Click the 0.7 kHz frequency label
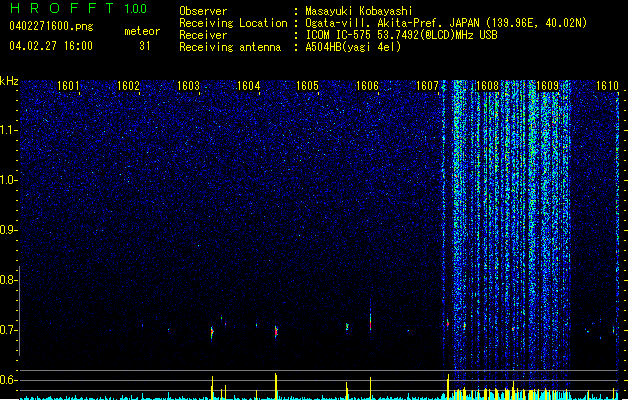 [8, 330]
